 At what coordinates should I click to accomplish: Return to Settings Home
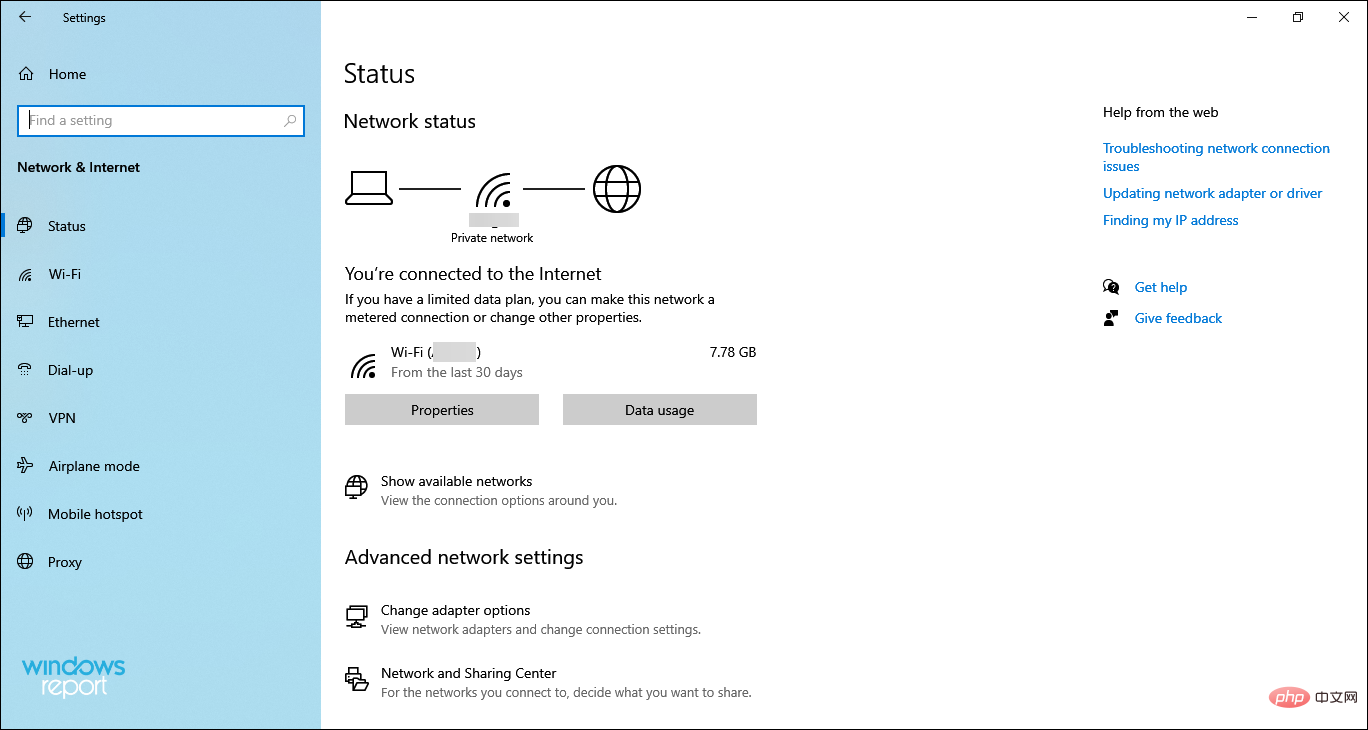tap(66, 73)
